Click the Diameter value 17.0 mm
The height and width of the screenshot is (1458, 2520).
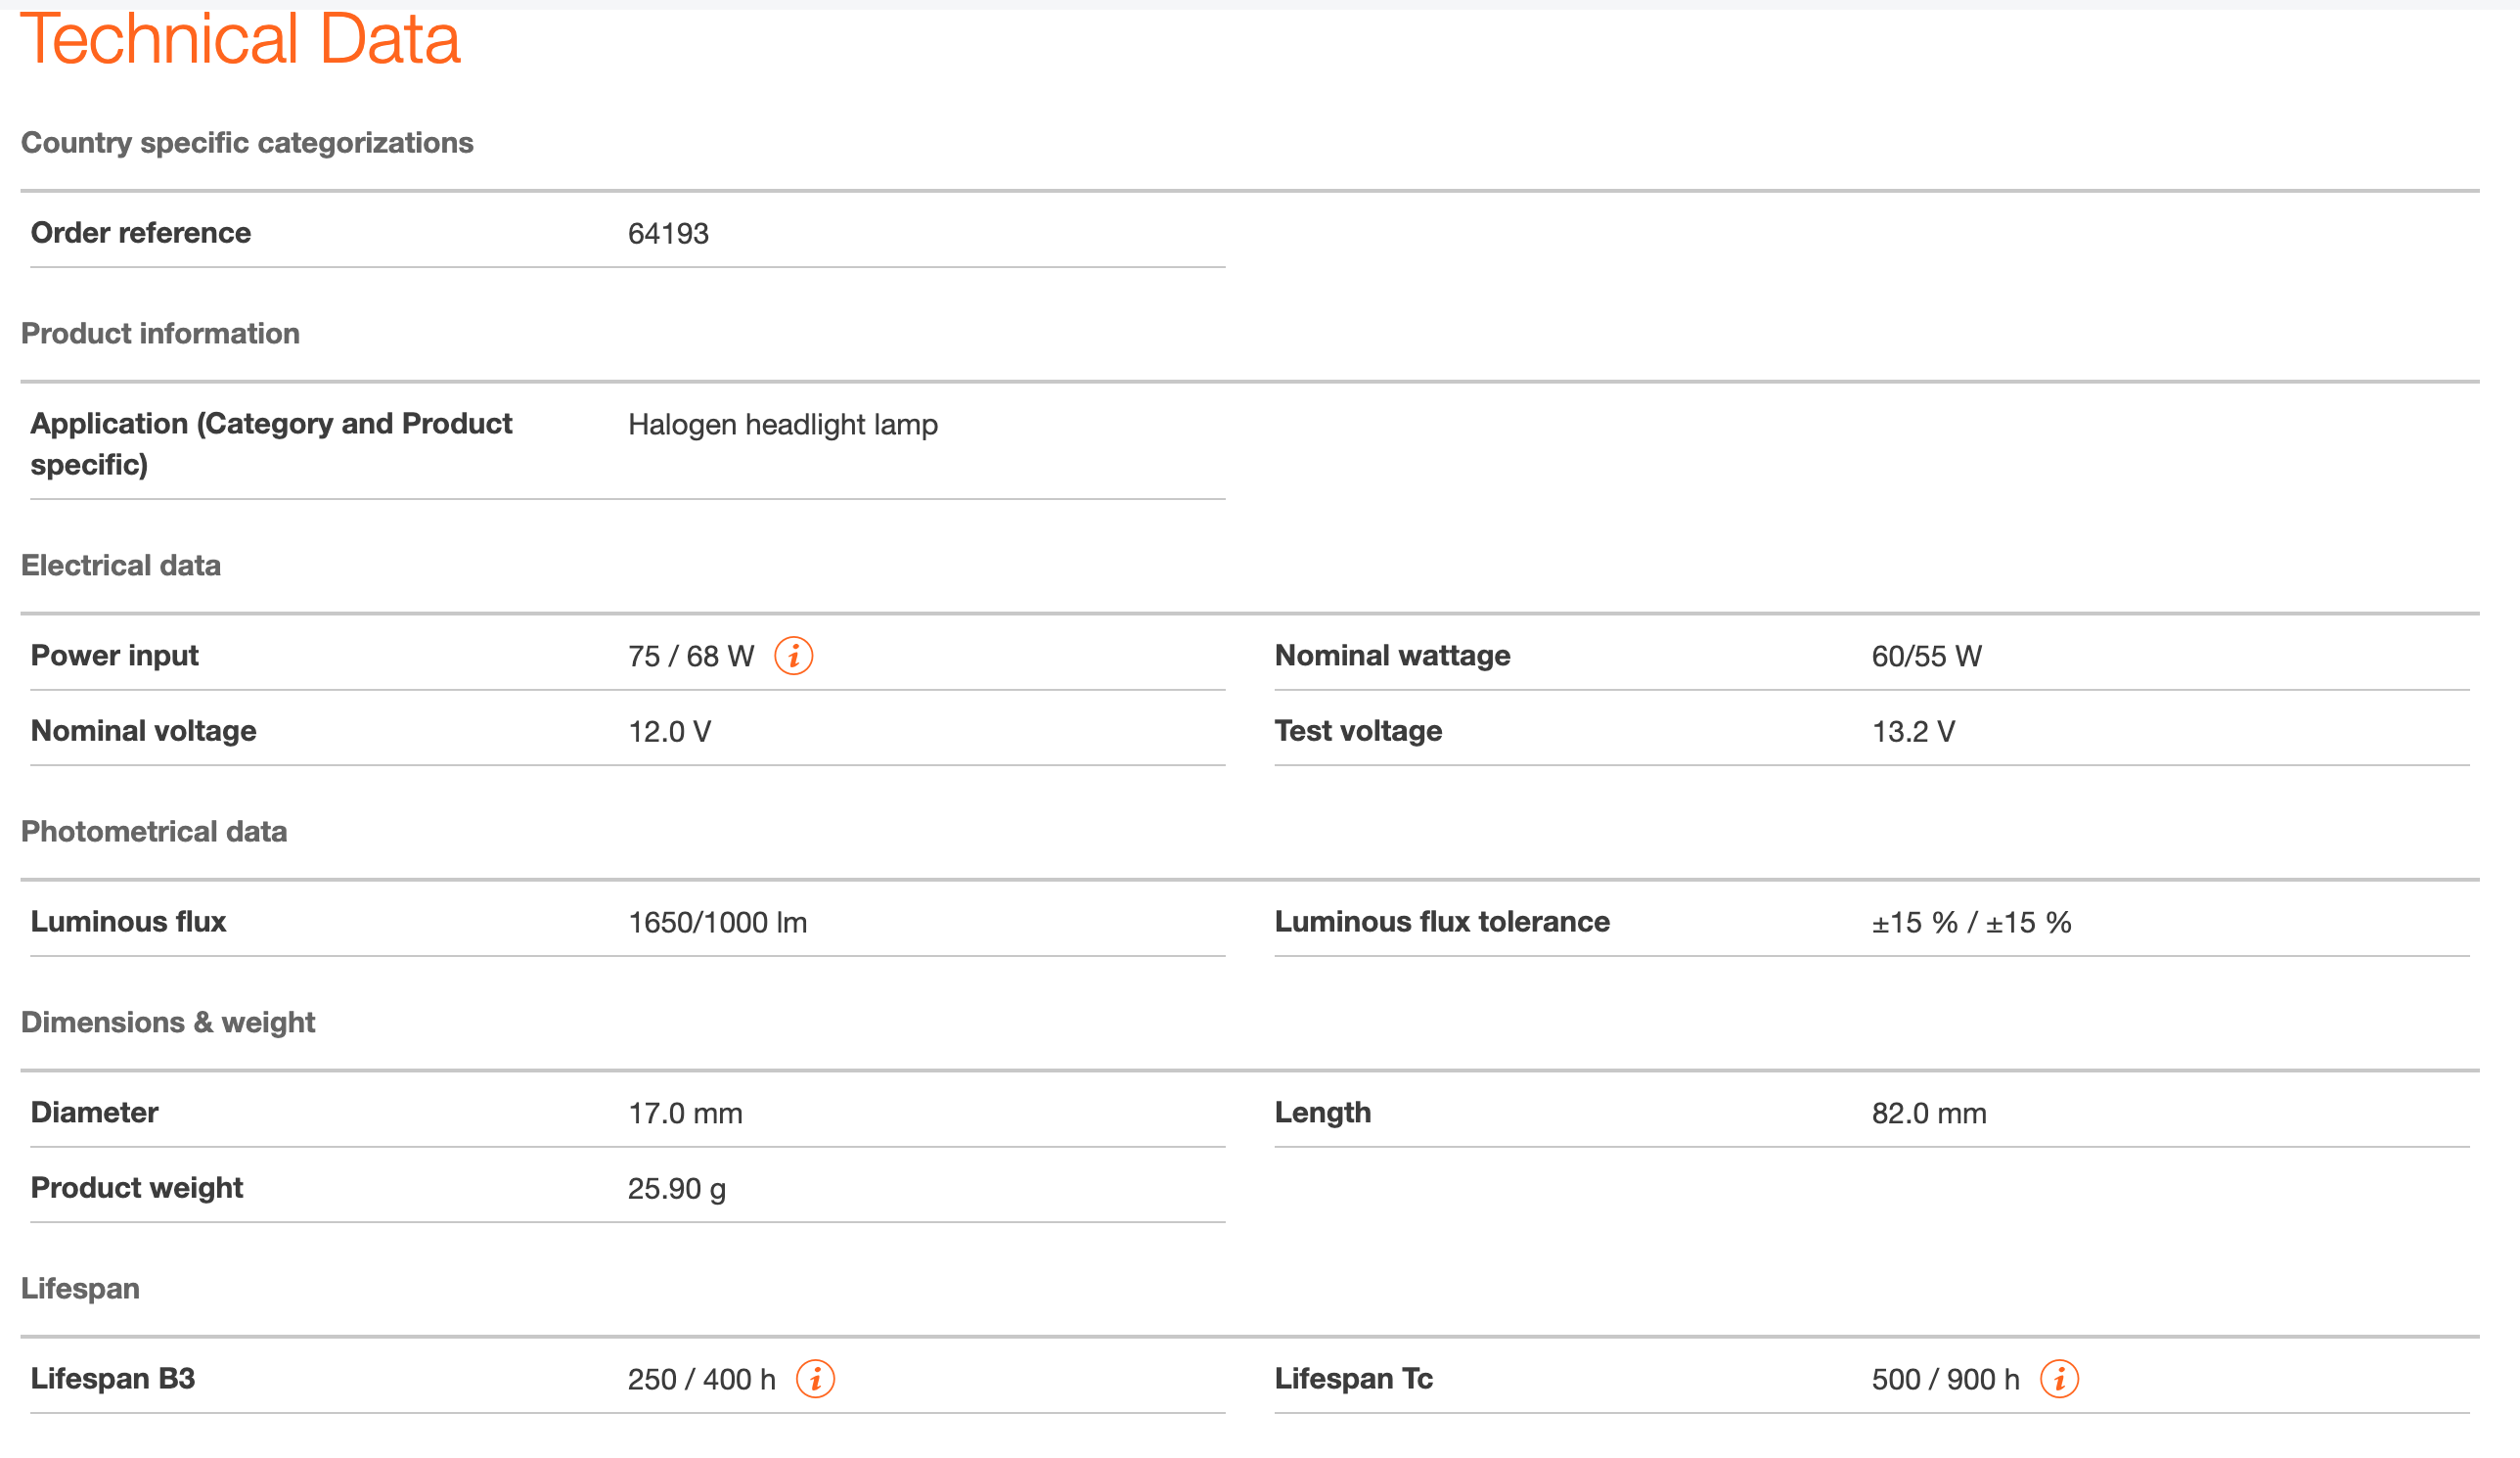(685, 1113)
